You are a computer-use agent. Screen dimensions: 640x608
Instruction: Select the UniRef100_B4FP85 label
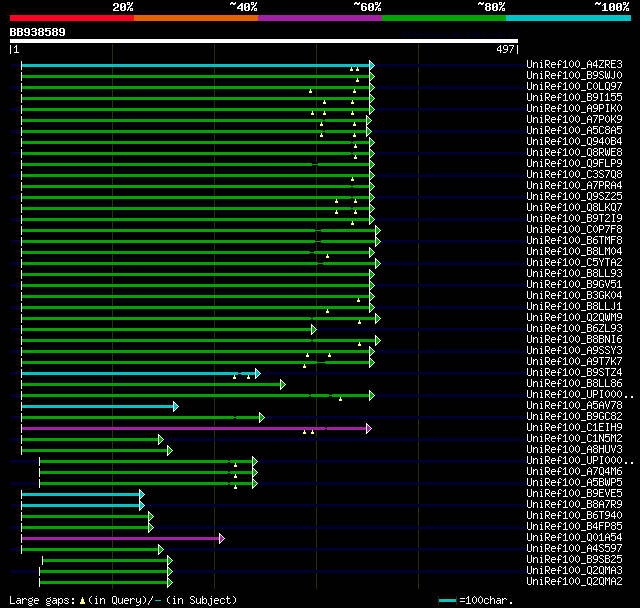click(574, 527)
